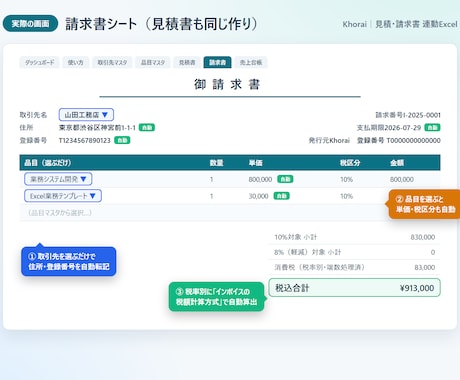Screen dimensions: 460x380
Task: Open the 売上台帳 tab
Action: (x=251, y=62)
